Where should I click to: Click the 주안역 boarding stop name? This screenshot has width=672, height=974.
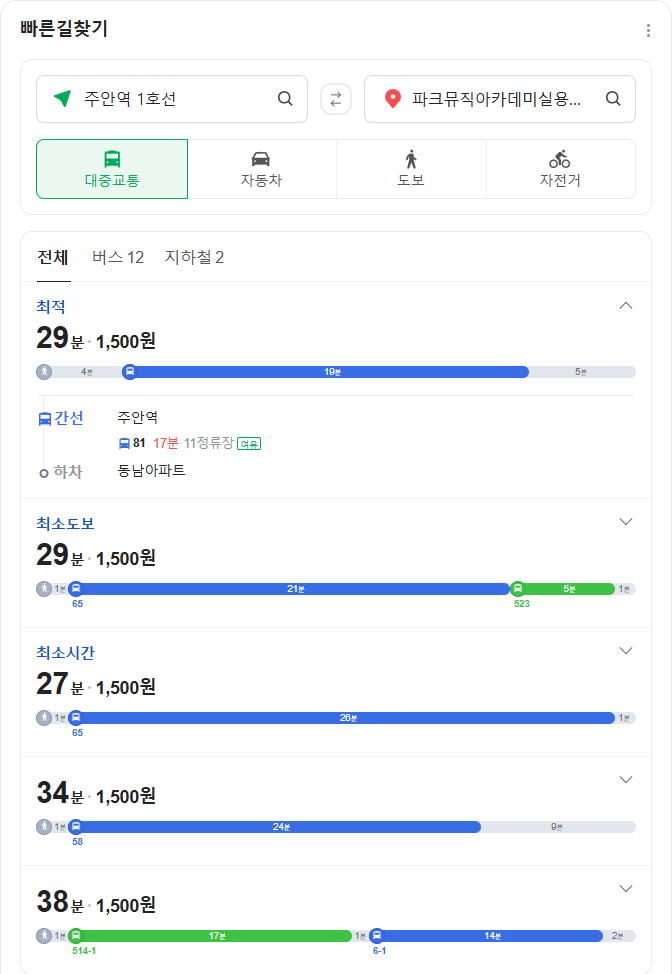tap(137, 417)
